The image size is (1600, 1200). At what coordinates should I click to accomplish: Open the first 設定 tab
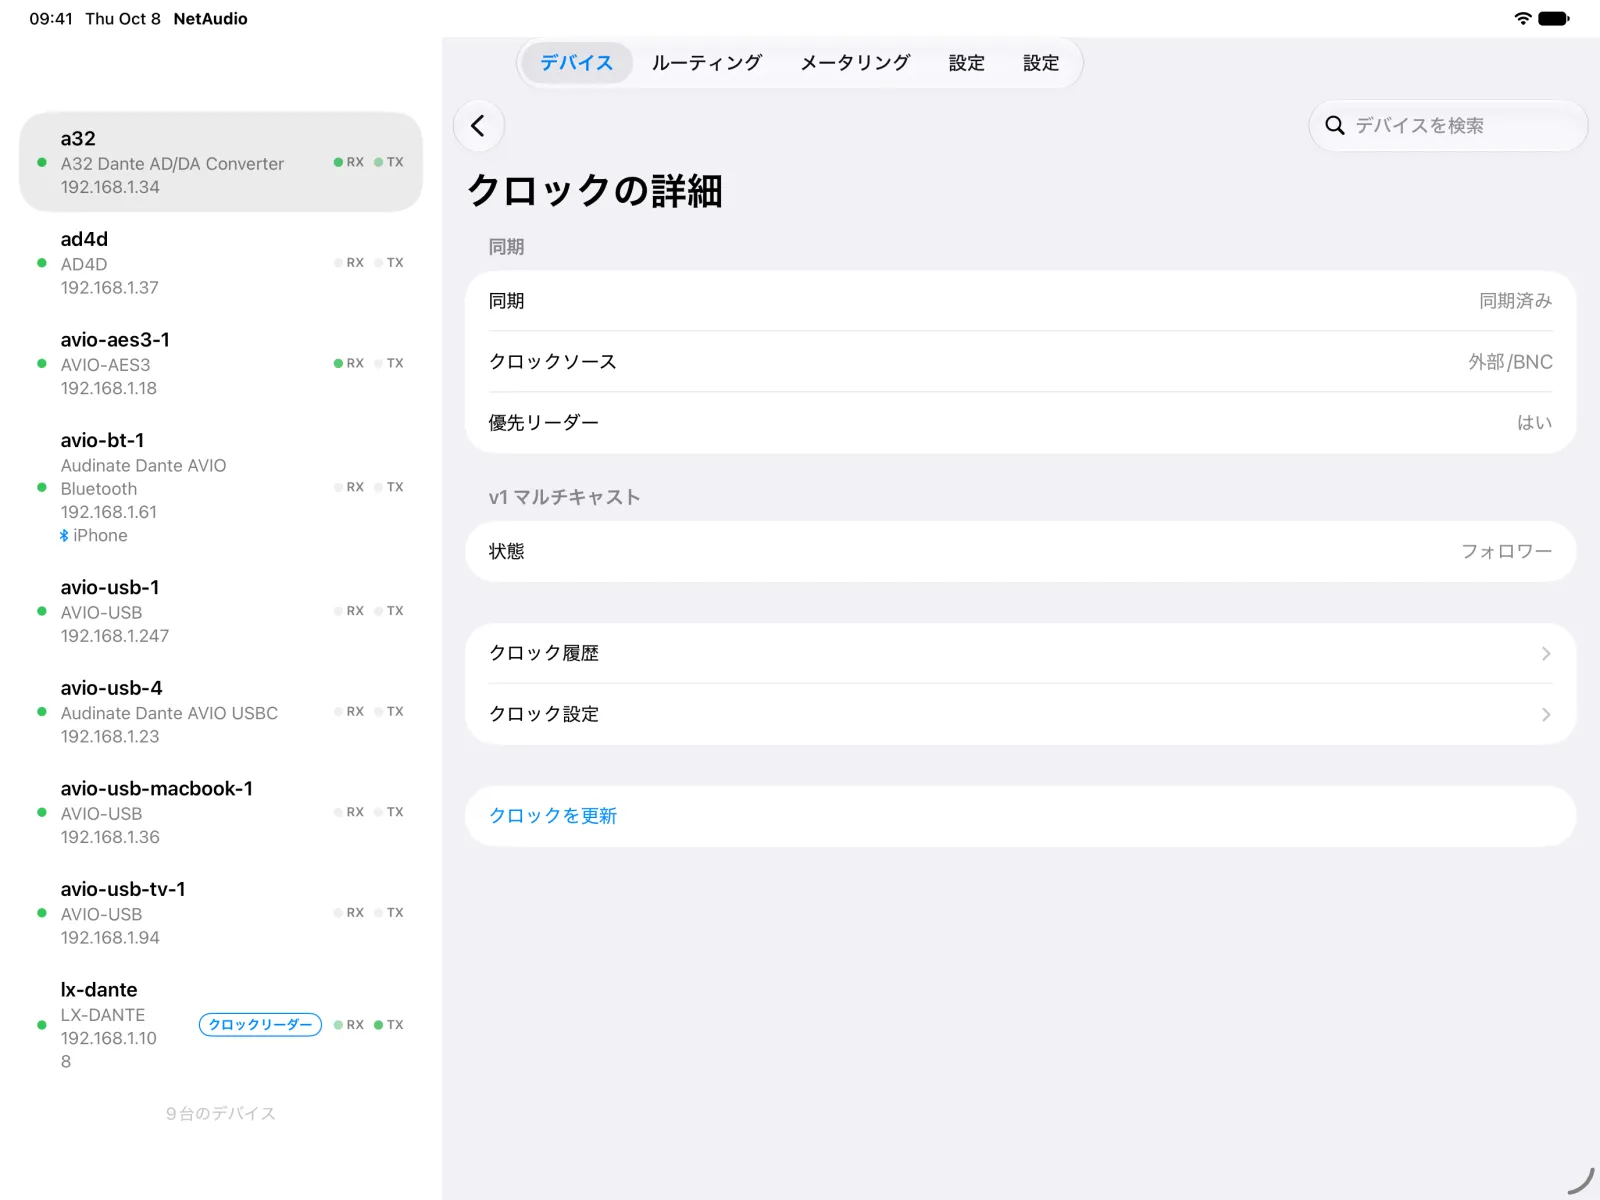click(x=967, y=63)
